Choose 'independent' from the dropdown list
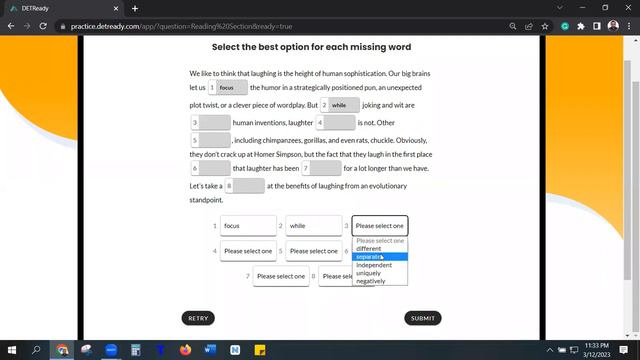640x360 pixels. pos(380,265)
